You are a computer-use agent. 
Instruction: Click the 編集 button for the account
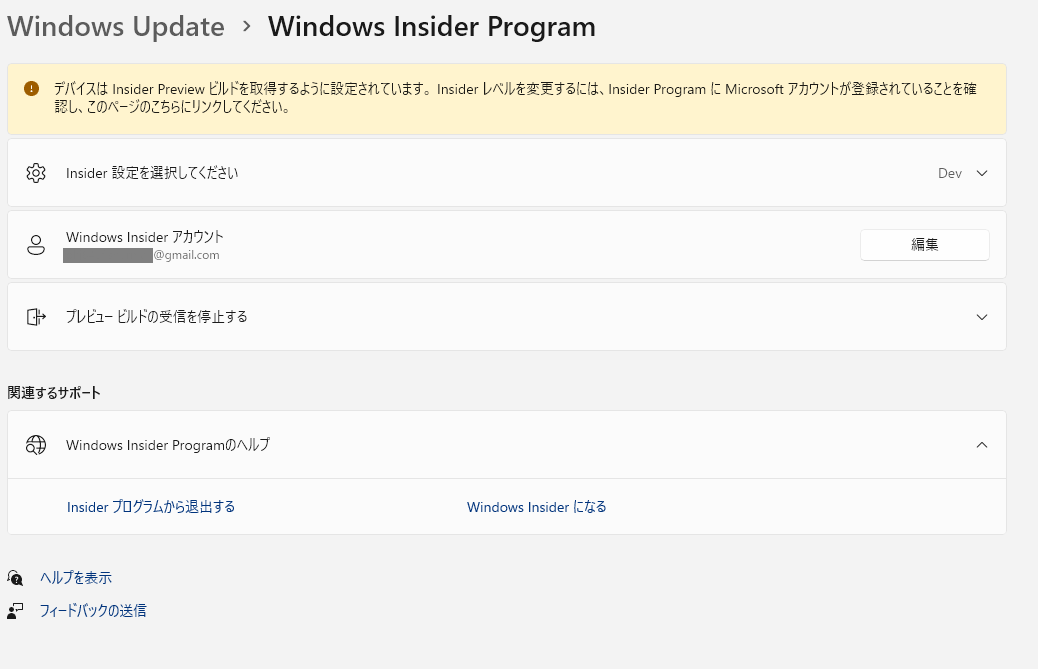(925, 245)
